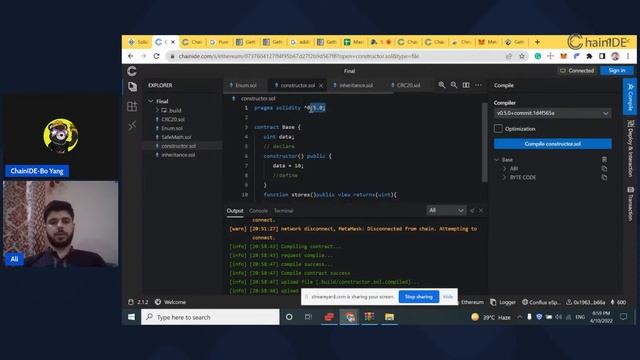
Task: Open the Logger in status bar
Action: [503, 302]
